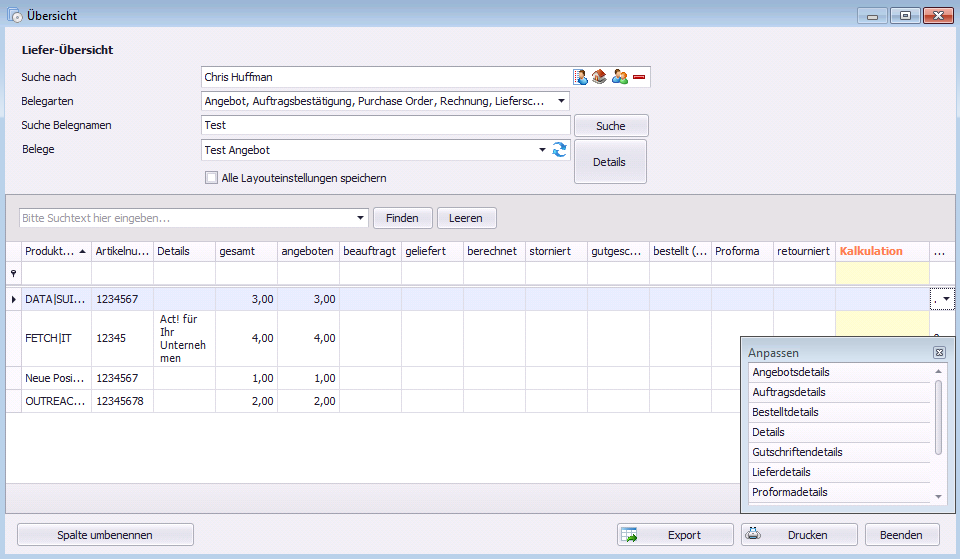Click the Übersicht window icon in title bar

[x=15, y=15]
